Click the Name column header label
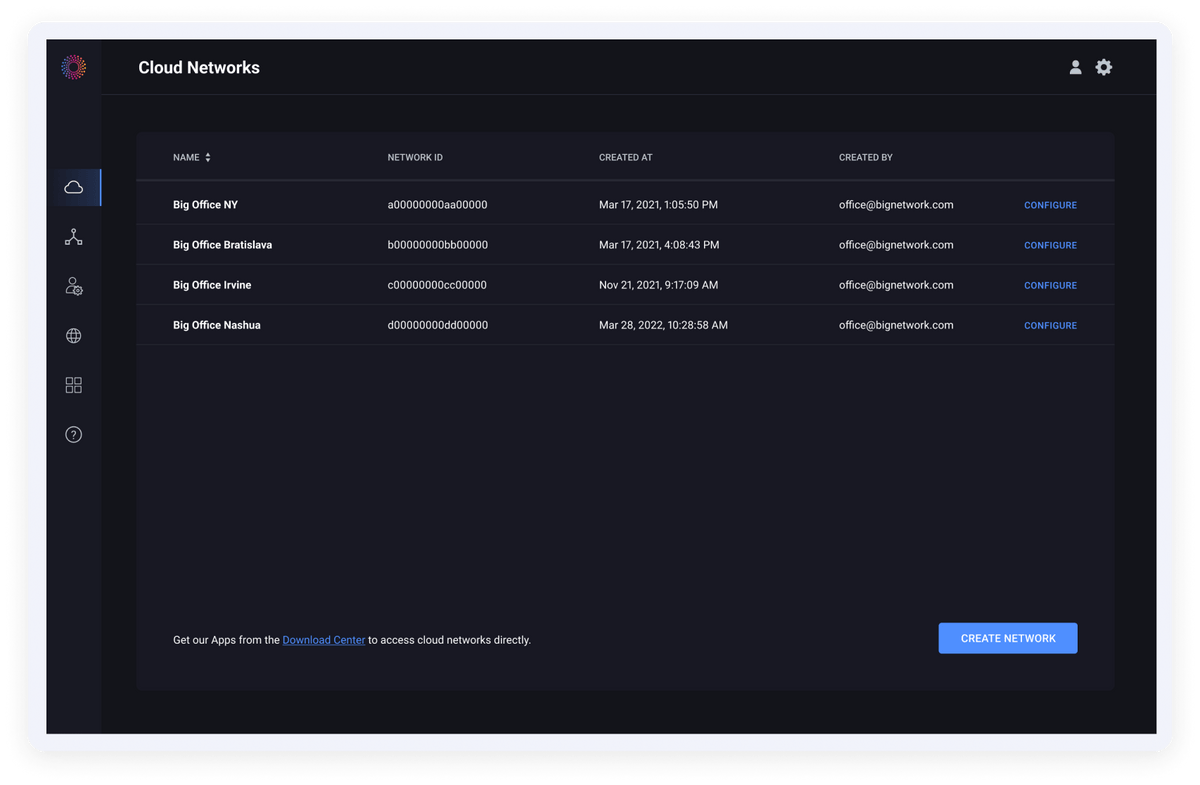Image resolution: width=1200 pixels, height=785 pixels. [186, 158]
